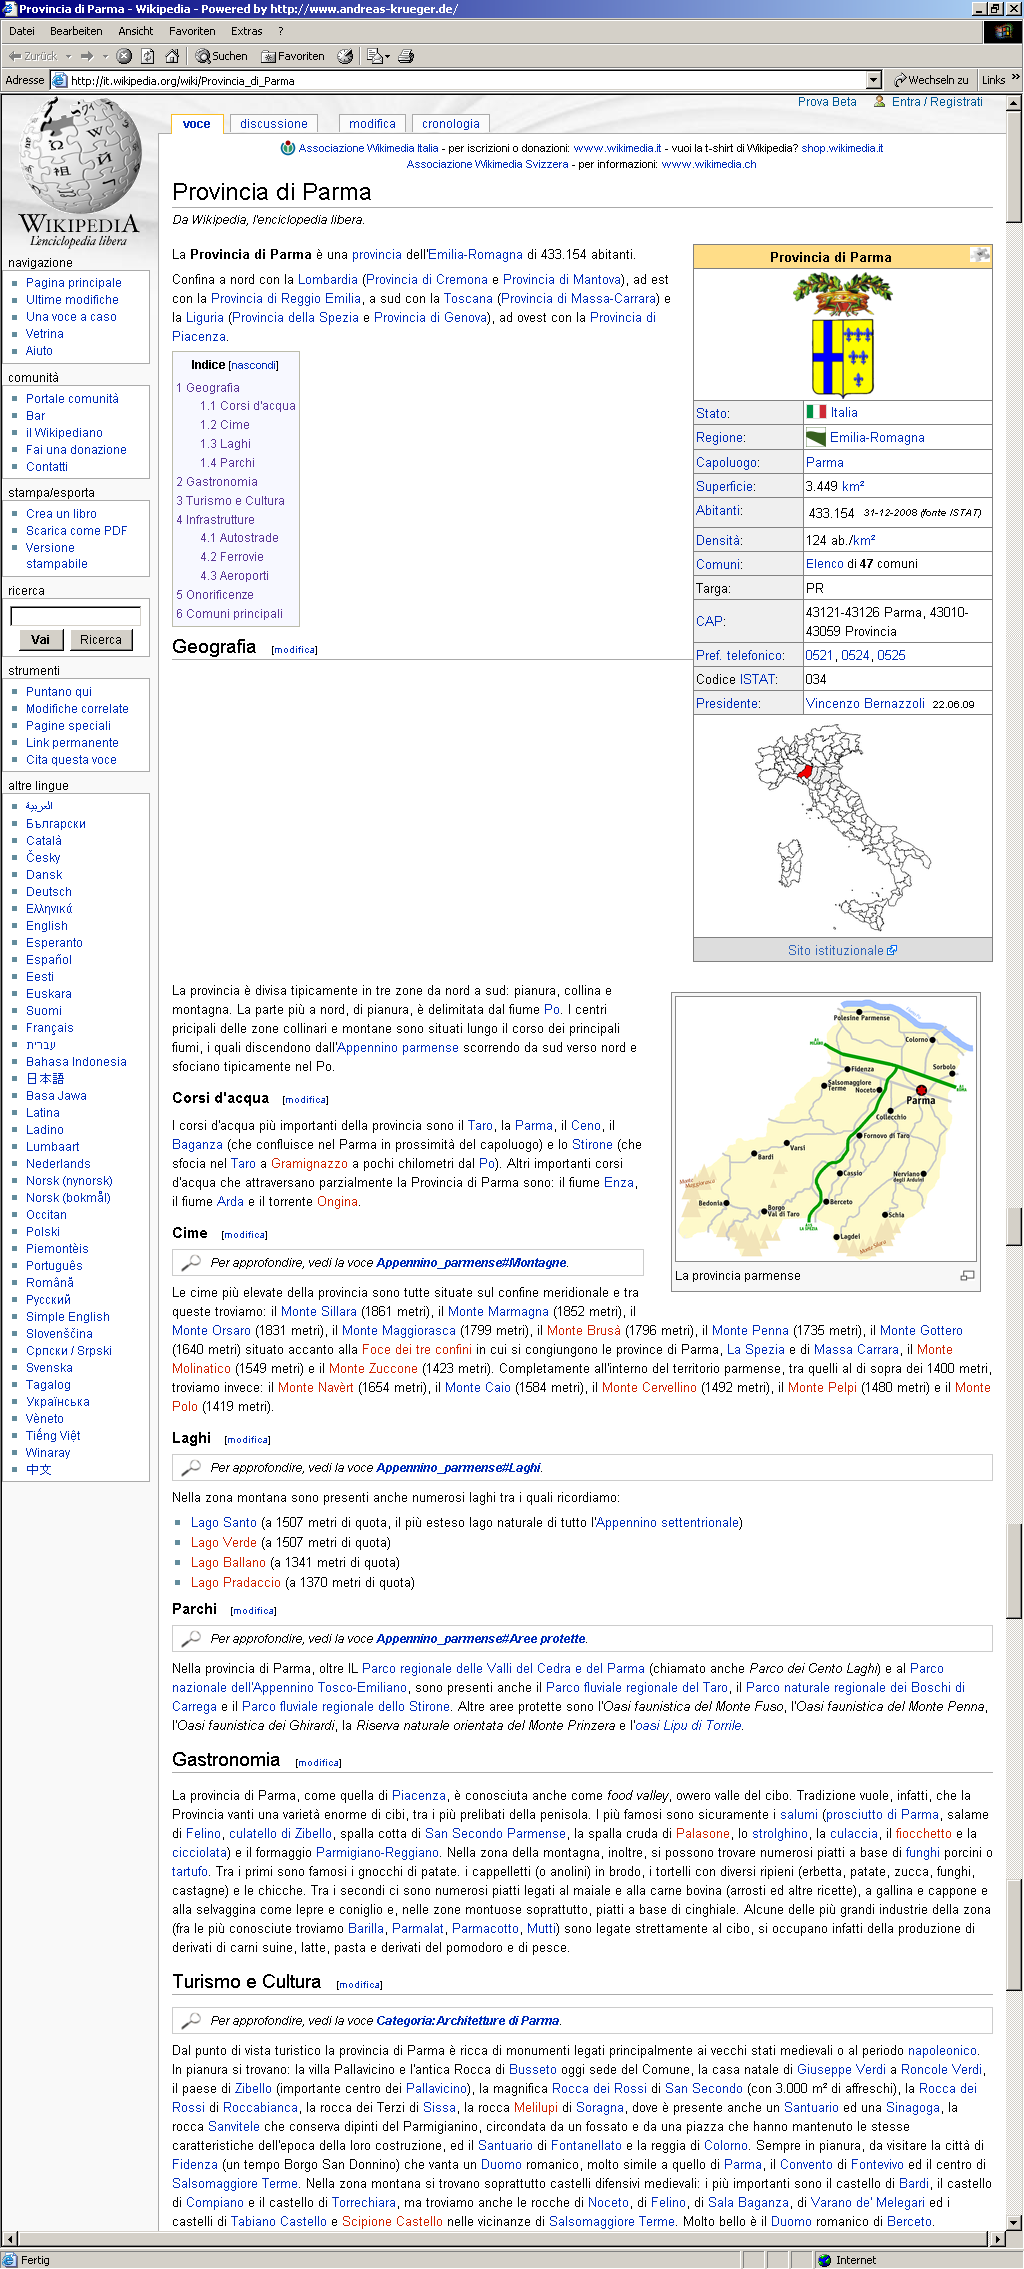The image size is (1024, 2269).
Task: Open the address bar dropdown arrow
Action: (x=873, y=80)
